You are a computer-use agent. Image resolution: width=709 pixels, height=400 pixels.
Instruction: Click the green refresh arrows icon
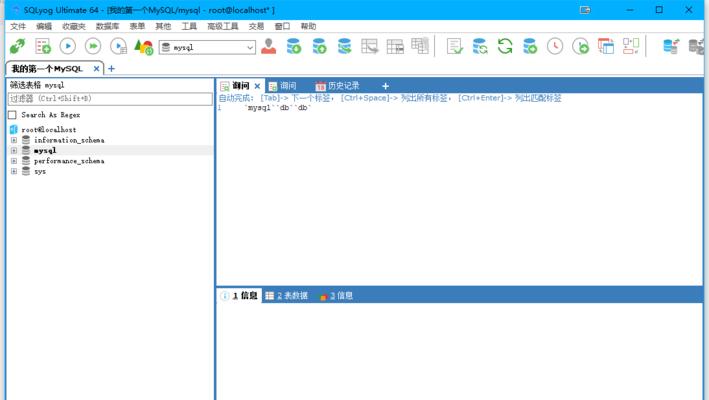(505, 46)
